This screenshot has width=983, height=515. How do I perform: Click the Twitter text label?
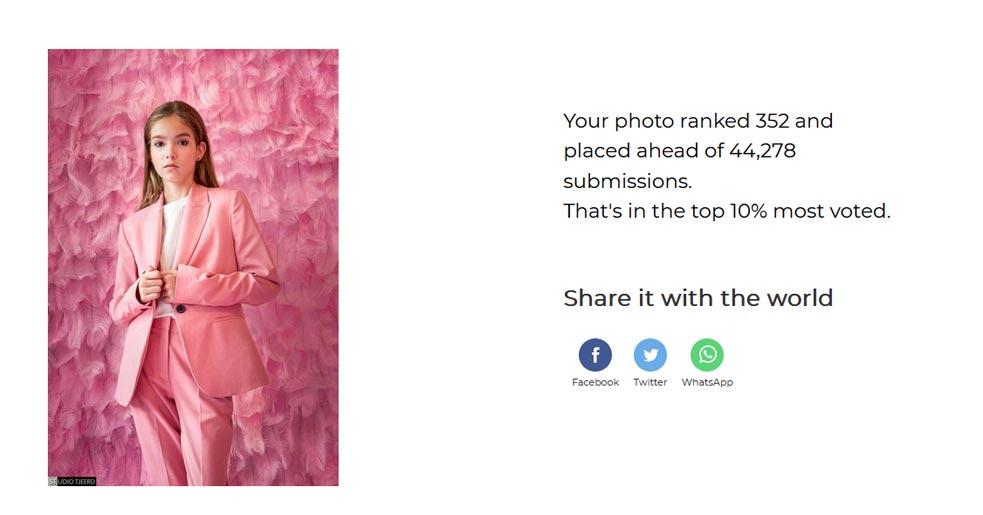coord(650,382)
